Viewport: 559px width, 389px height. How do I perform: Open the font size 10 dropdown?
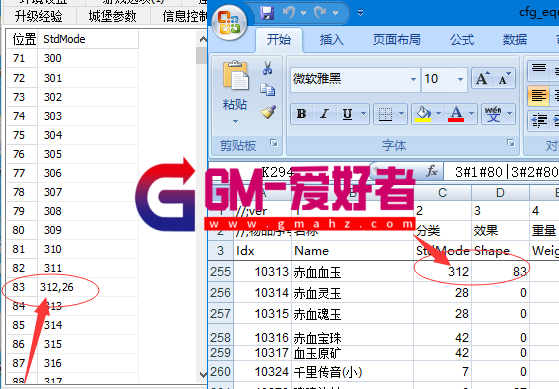click(460, 79)
